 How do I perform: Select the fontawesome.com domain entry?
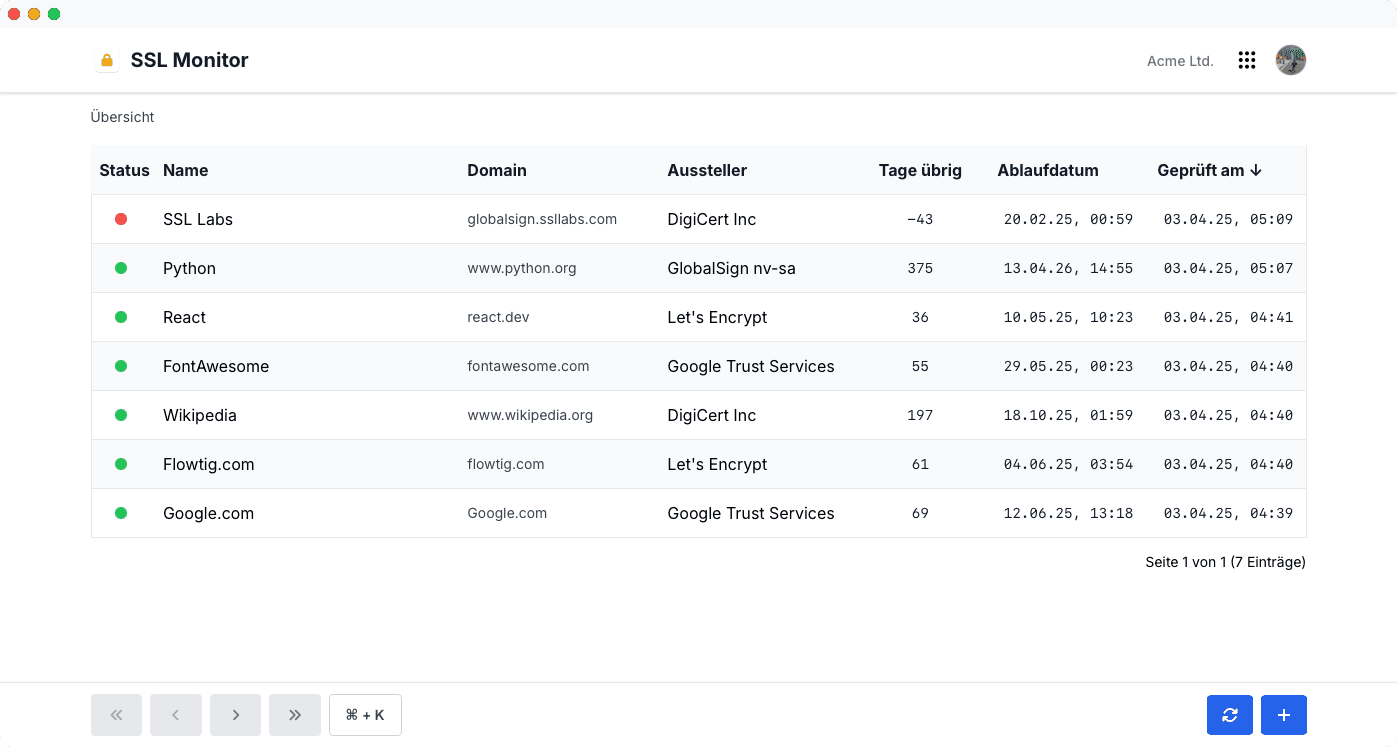(x=528, y=366)
